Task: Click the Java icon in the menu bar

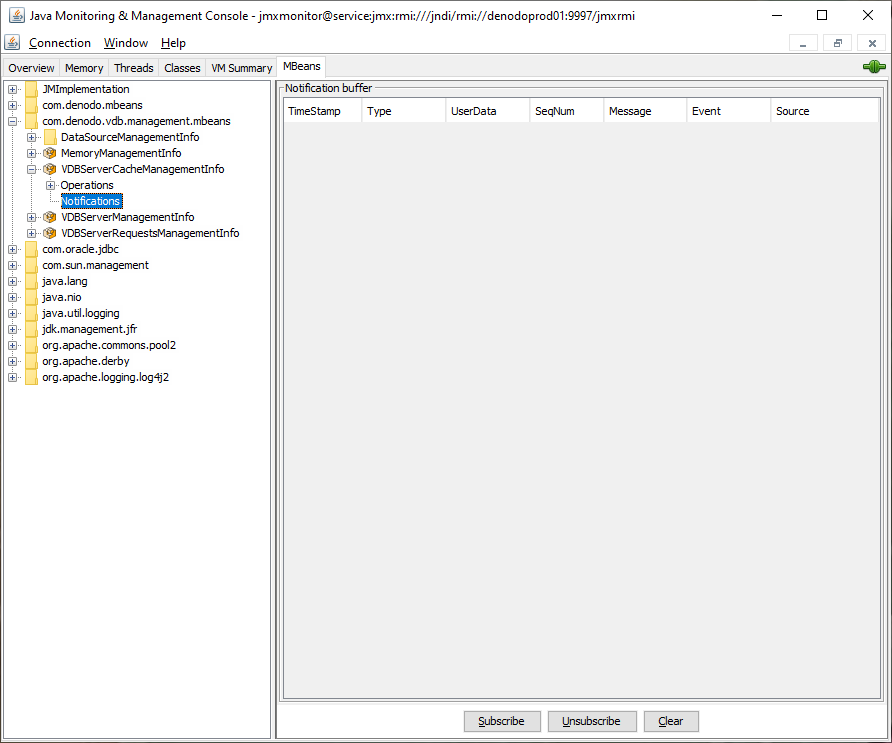Action: (x=12, y=43)
